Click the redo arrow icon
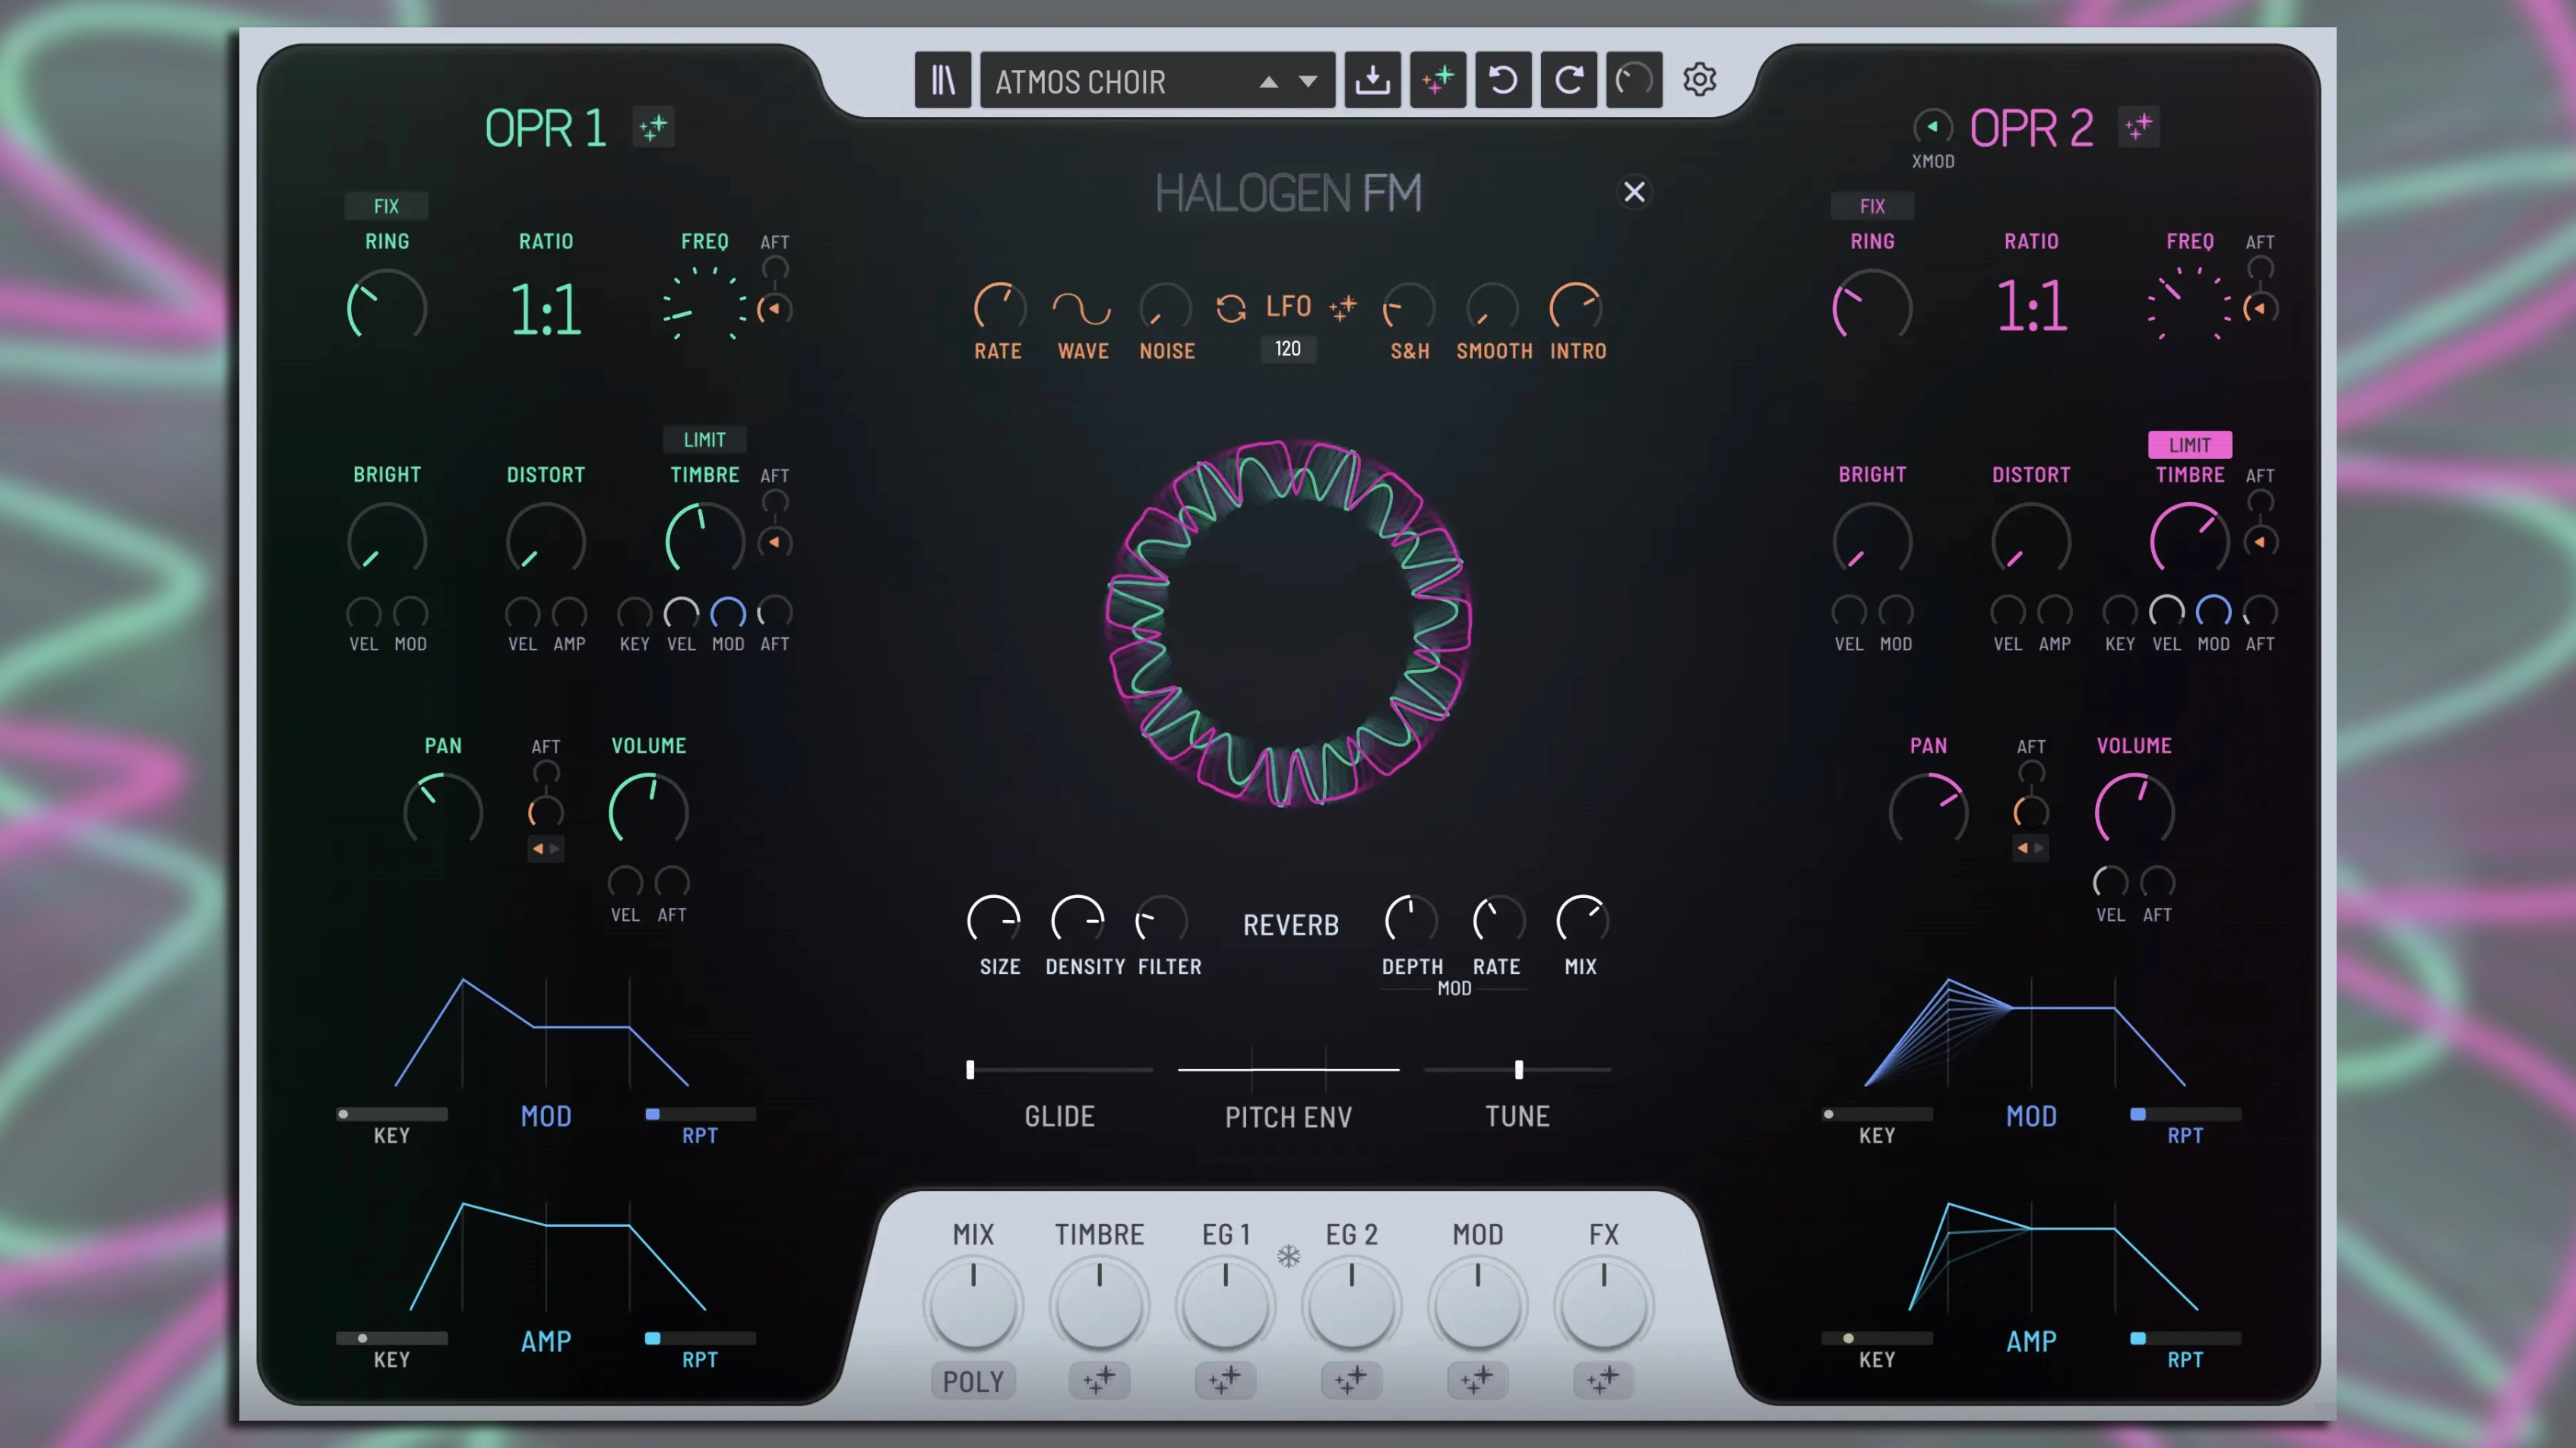 [1568, 80]
